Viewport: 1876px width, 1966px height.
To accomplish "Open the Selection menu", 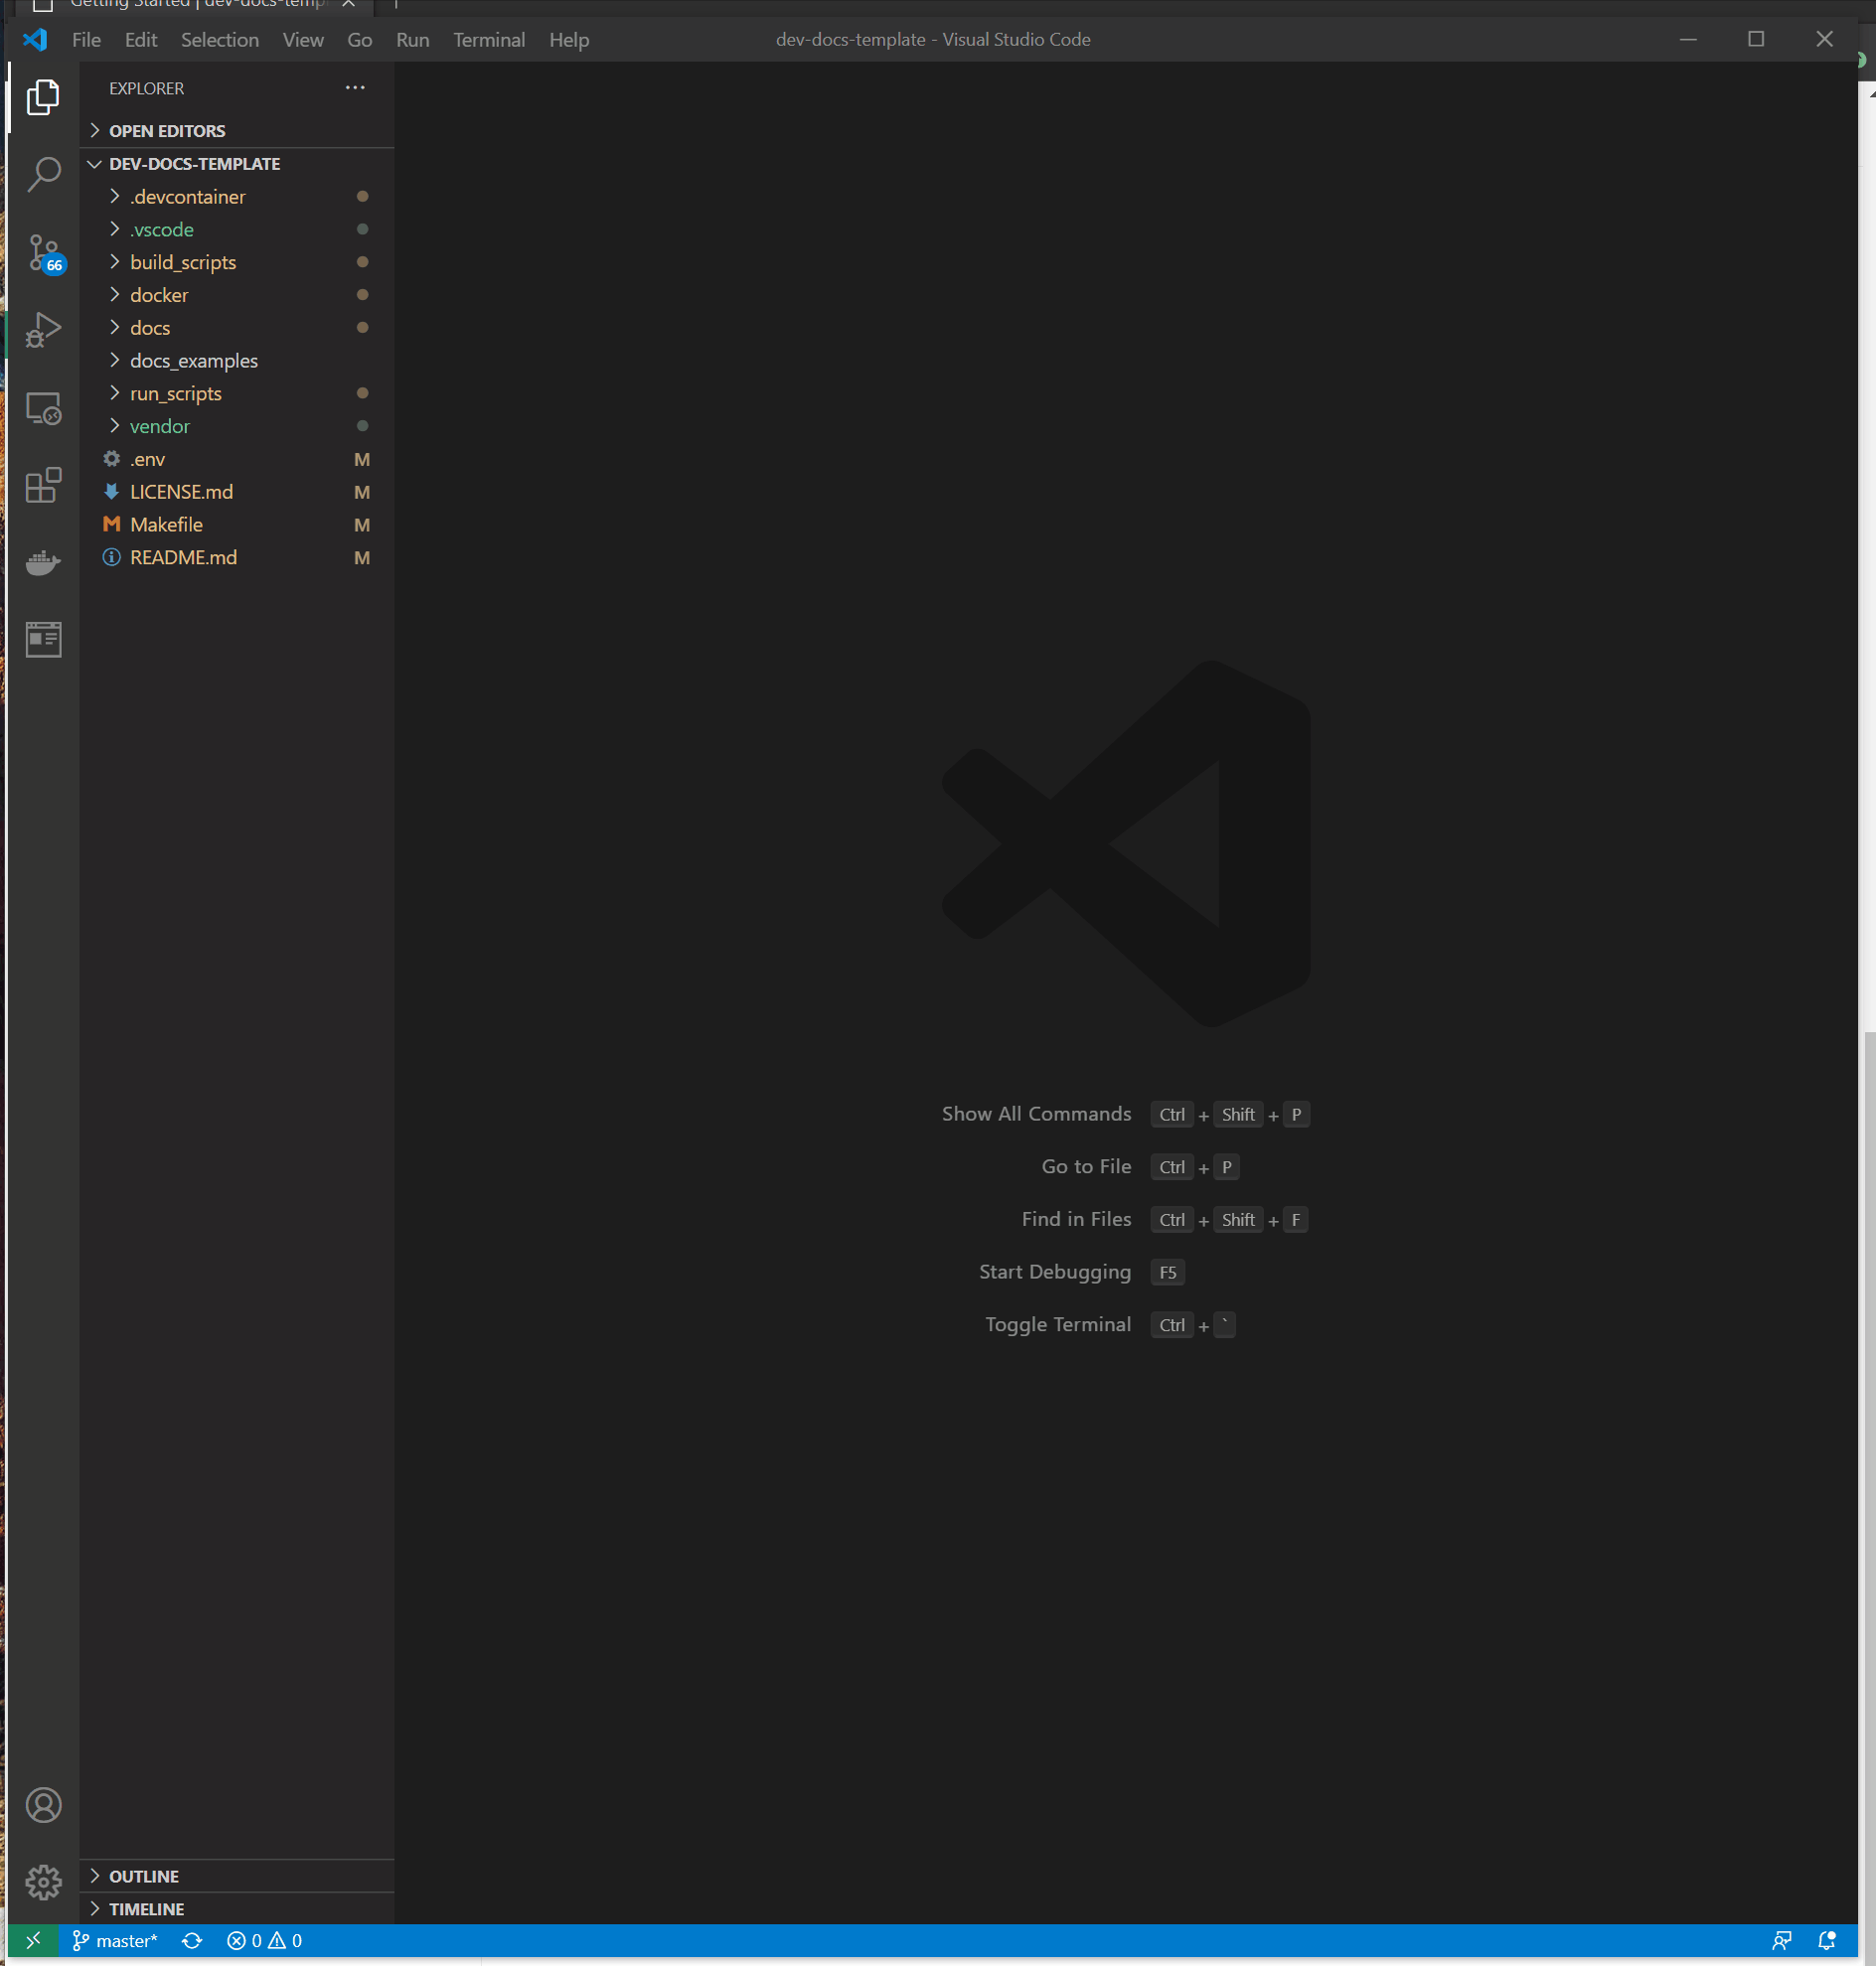I will click(219, 40).
